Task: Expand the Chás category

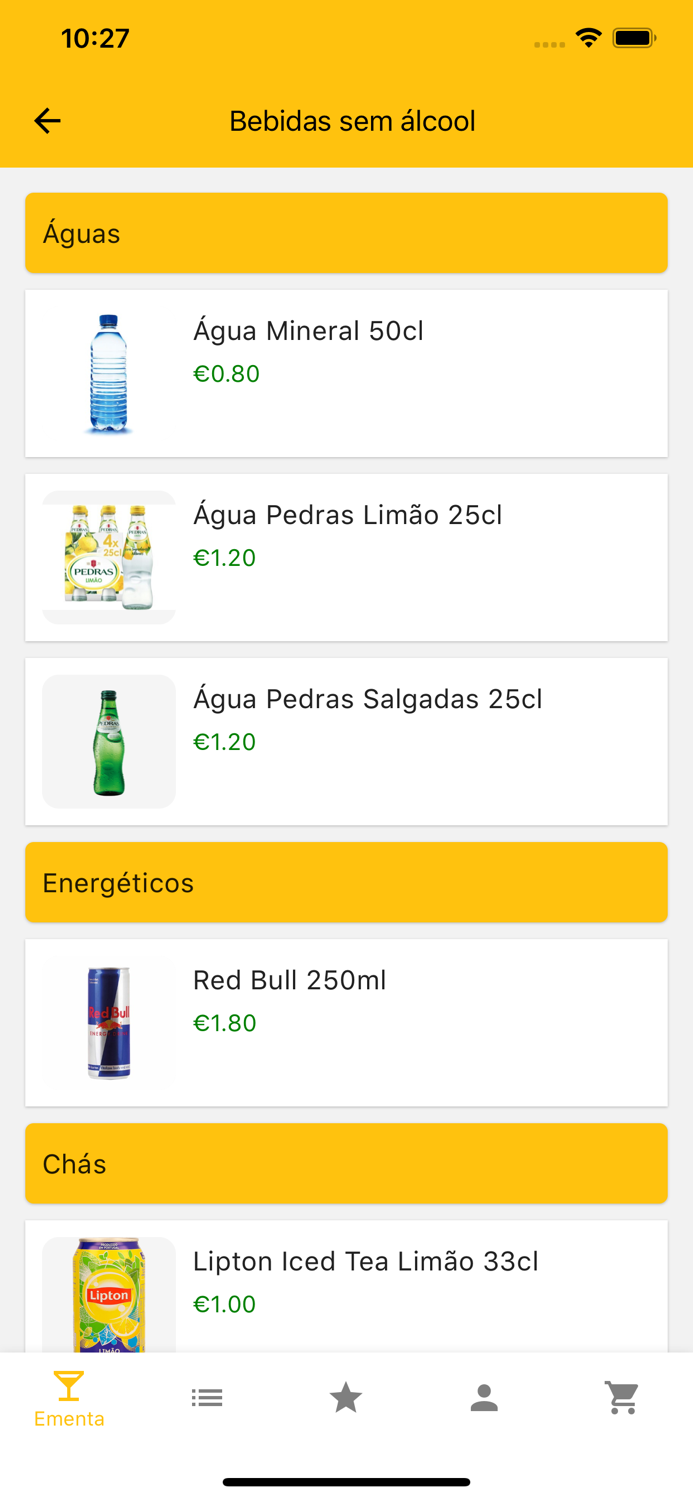Action: pyautogui.click(x=346, y=1163)
